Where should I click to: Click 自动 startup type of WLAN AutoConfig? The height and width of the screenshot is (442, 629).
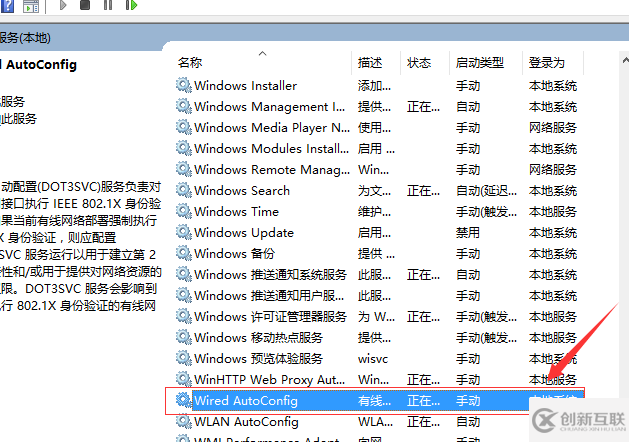click(468, 422)
